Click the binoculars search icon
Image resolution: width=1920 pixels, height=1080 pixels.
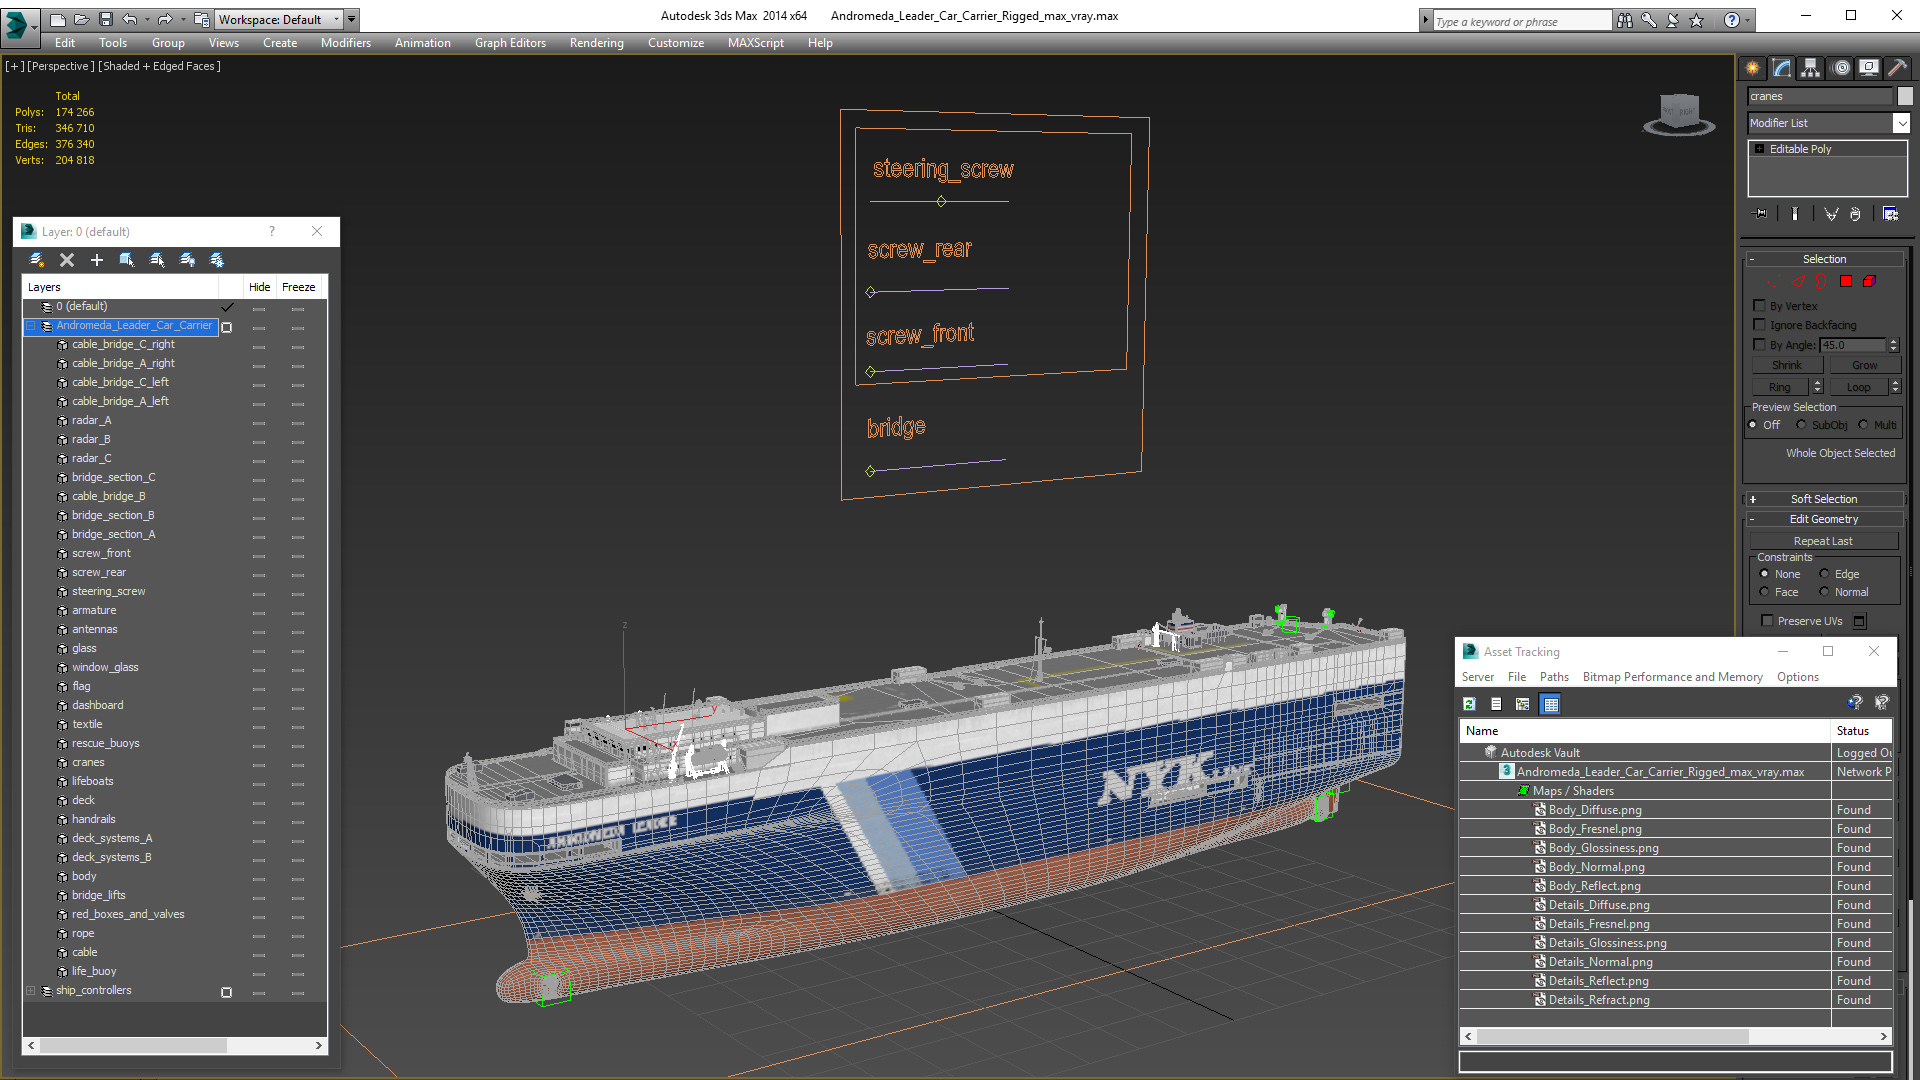point(1625,20)
